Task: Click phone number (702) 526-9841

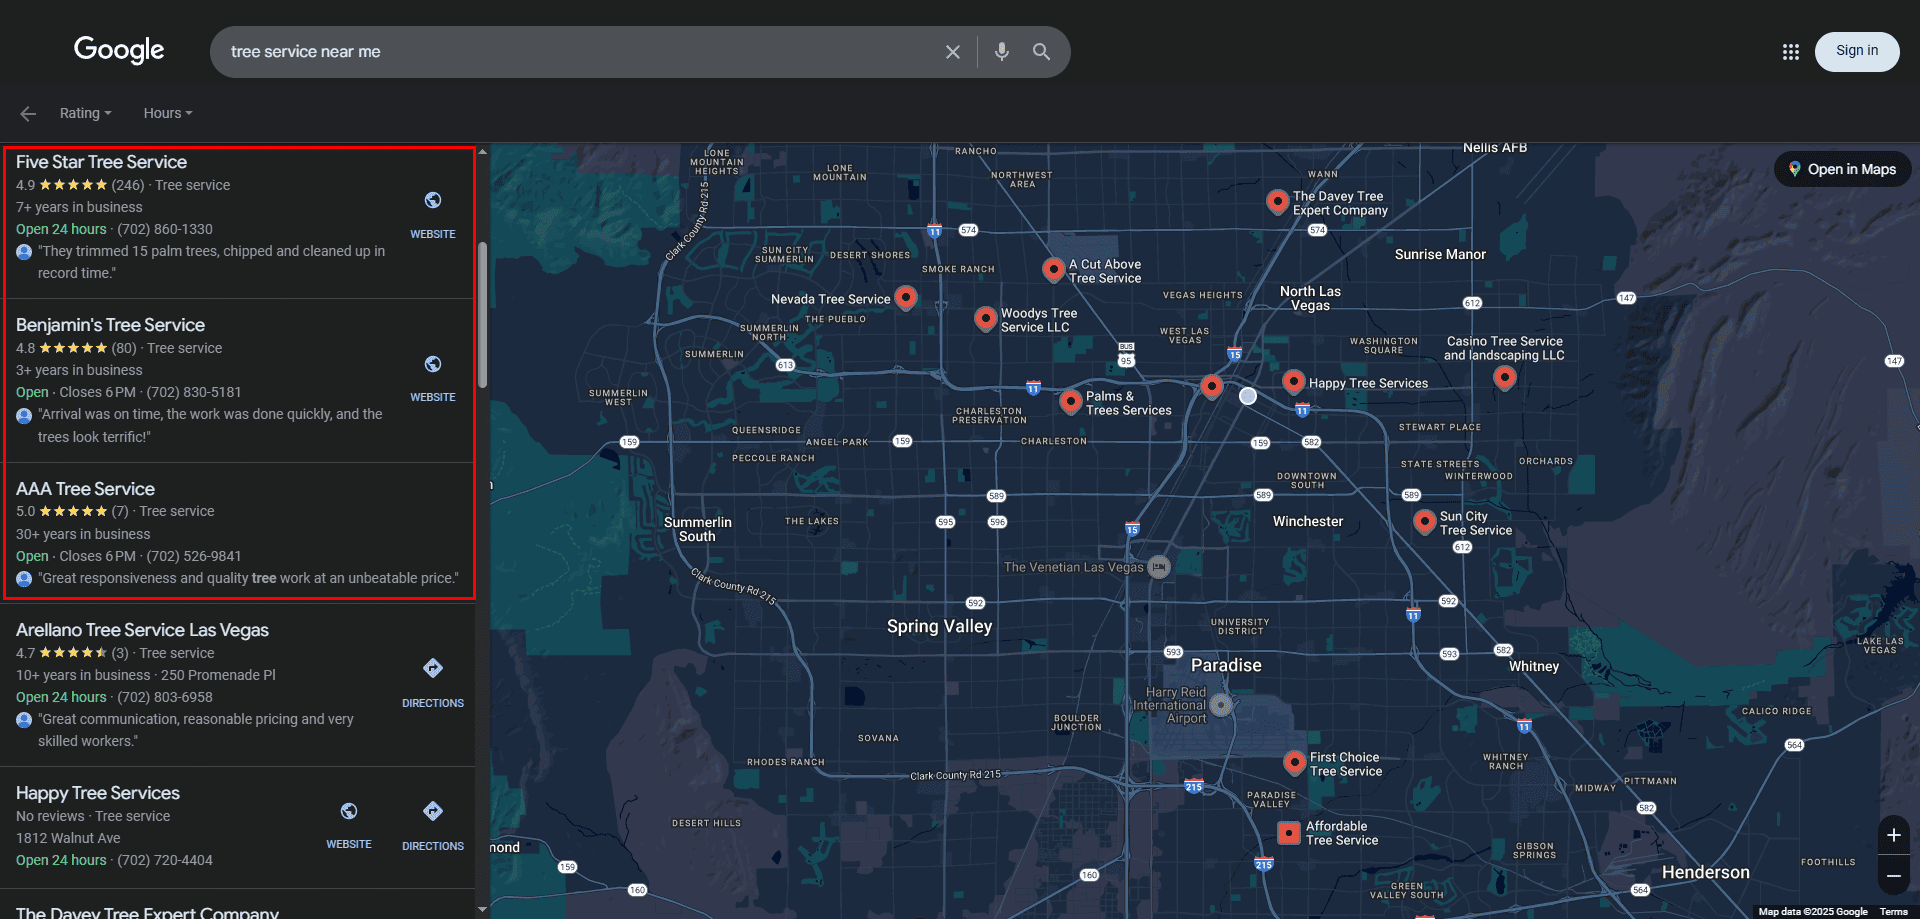Action: pyautogui.click(x=194, y=556)
